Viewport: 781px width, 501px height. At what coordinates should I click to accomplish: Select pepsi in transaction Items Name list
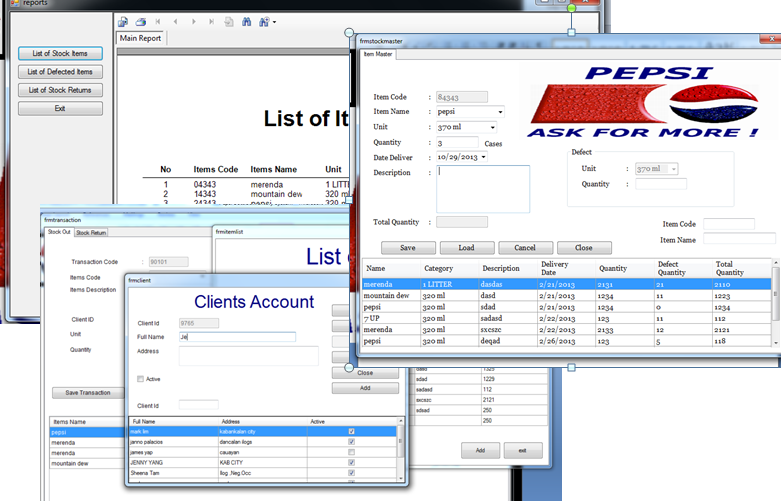[x=87, y=432]
